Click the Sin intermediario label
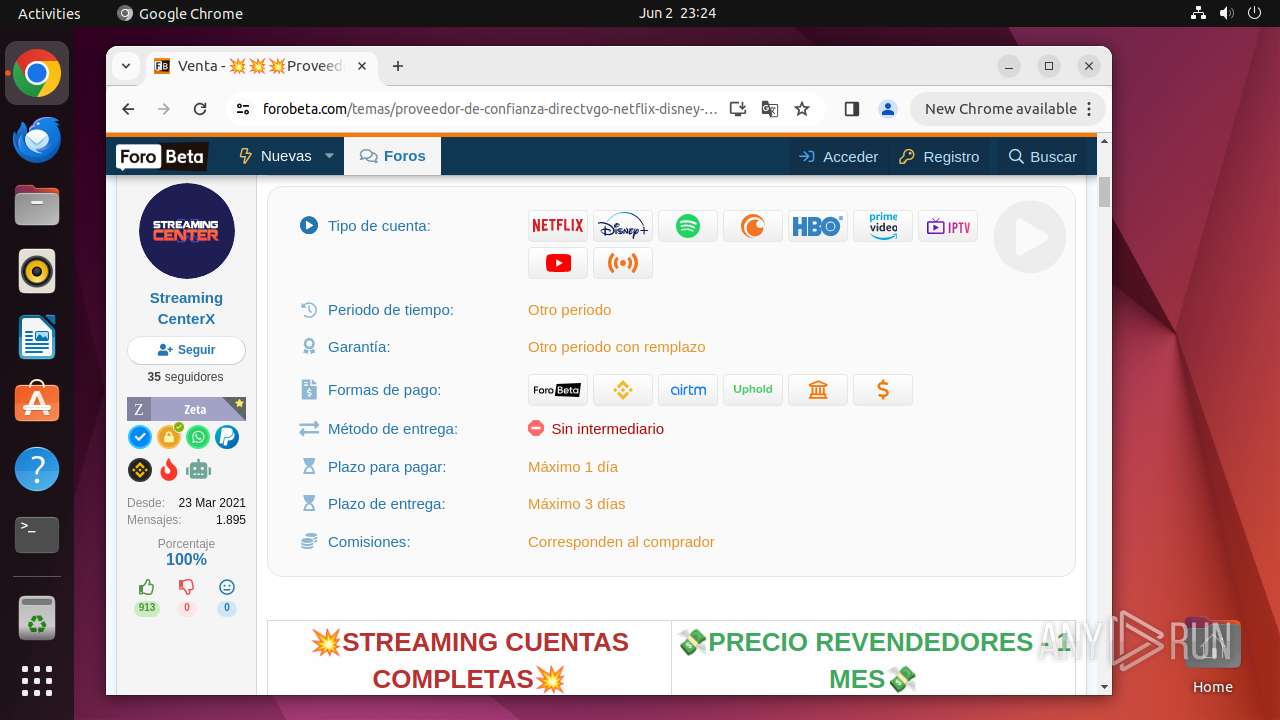1280x720 pixels. point(607,429)
